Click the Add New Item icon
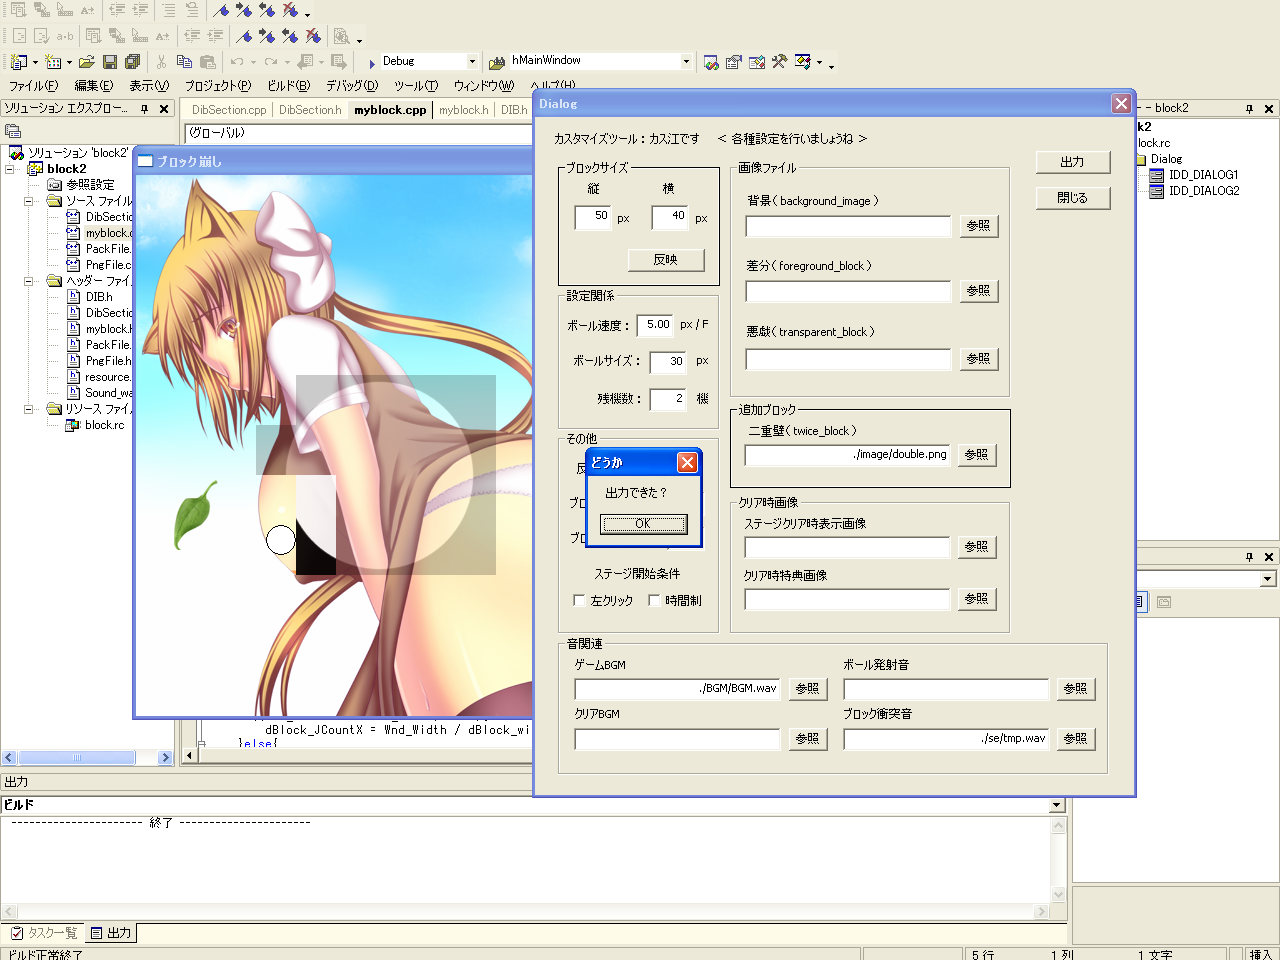 tap(54, 62)
